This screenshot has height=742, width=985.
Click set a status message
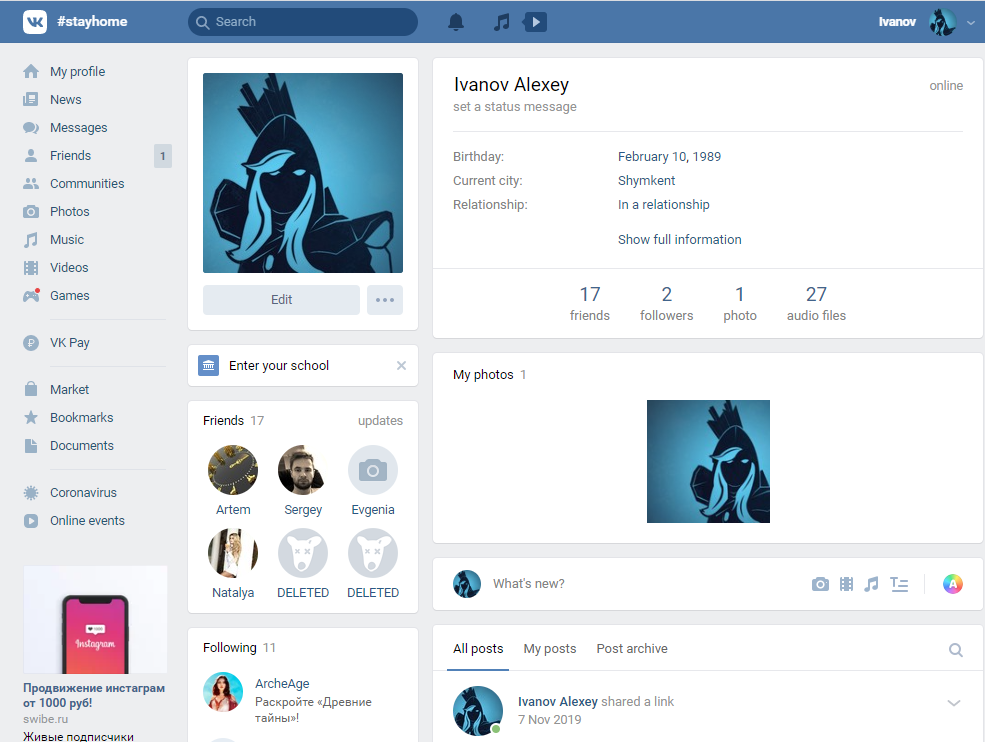pyautogui.click(x=514, y=106)
